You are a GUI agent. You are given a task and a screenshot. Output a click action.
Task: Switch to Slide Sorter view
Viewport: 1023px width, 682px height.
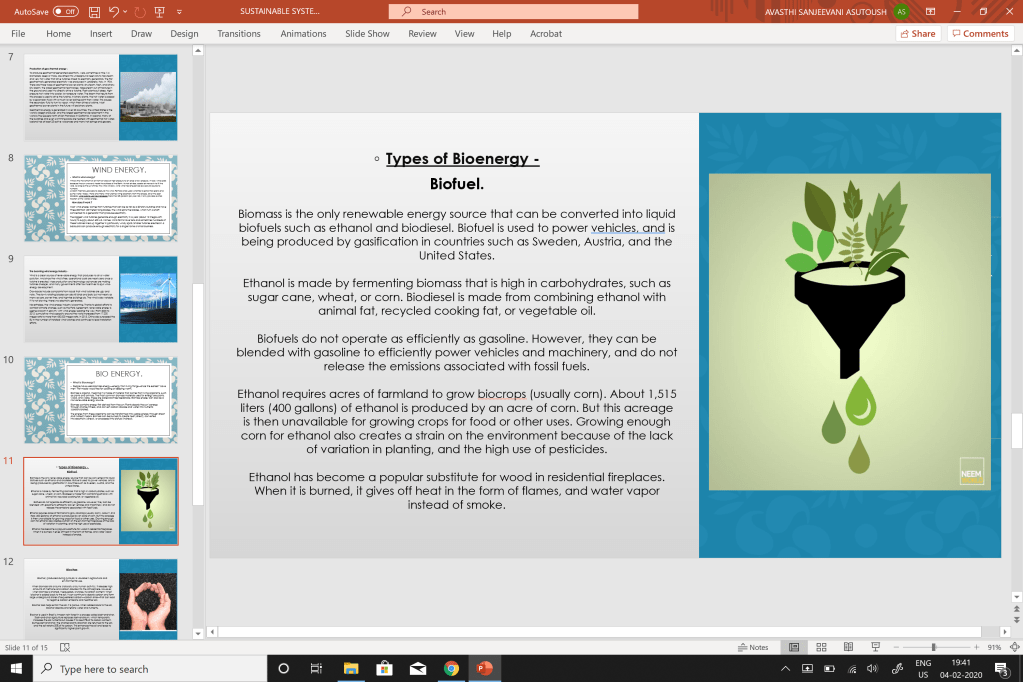821,647
